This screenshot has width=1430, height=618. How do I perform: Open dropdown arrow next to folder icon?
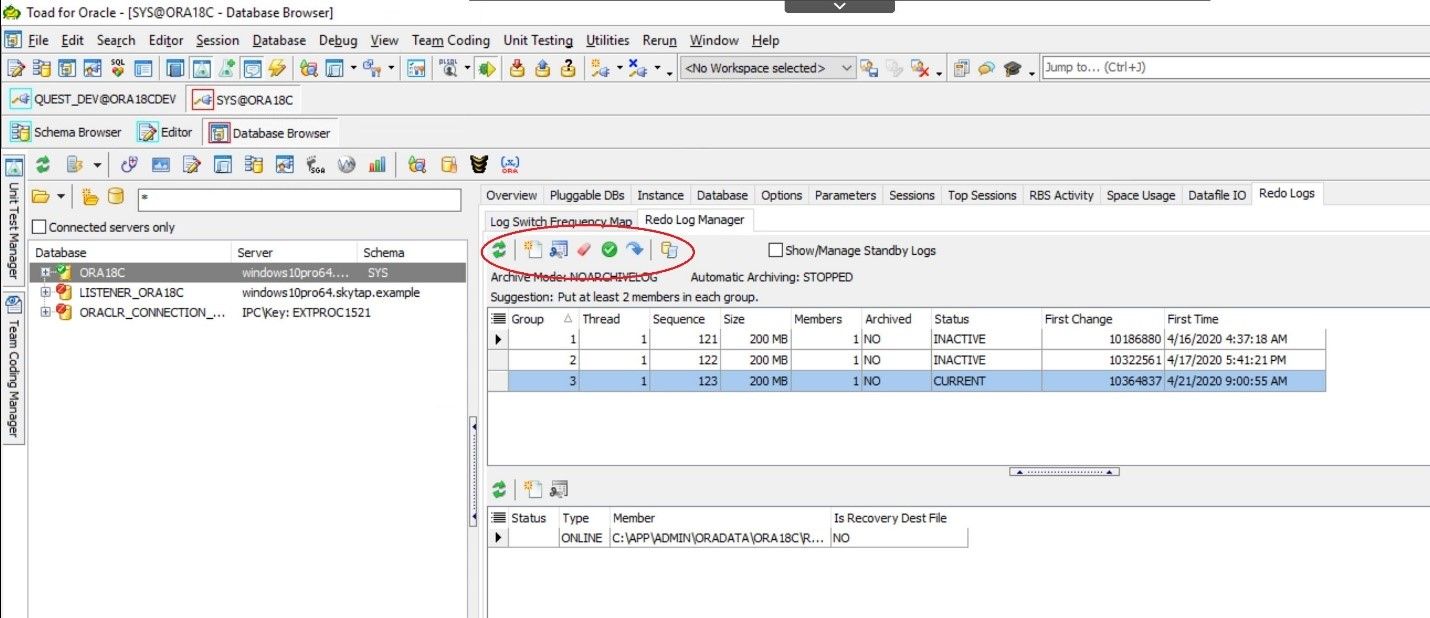pos(61,196)
